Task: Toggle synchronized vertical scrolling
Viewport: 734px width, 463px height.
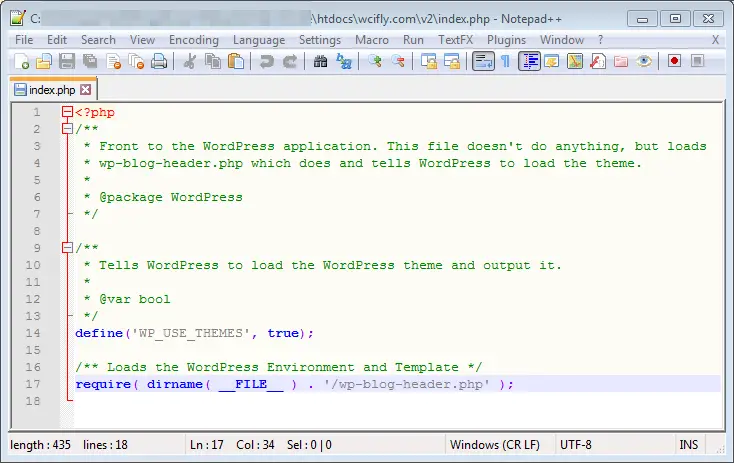Action: pos(429,61)
